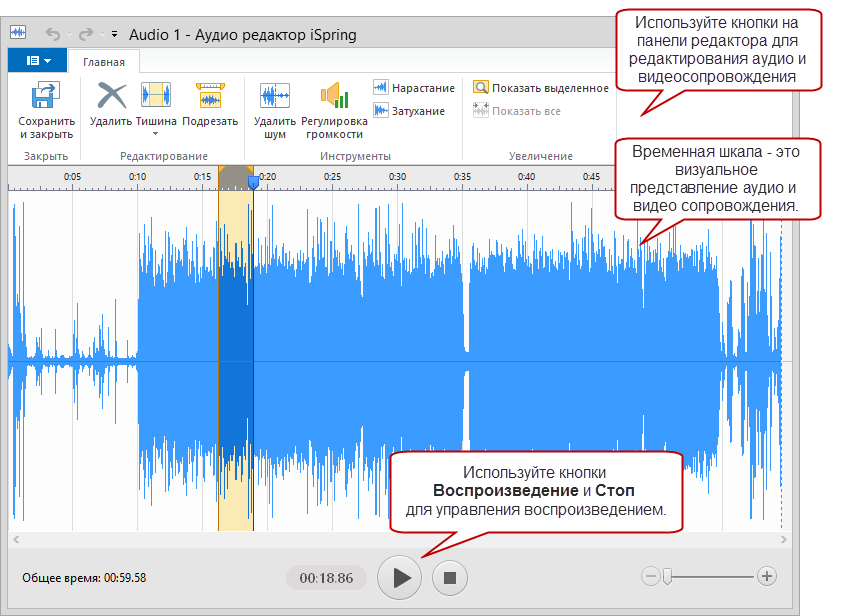
Task: Click the Delete (Удалить) X icon
Action: tap(111, 96)
